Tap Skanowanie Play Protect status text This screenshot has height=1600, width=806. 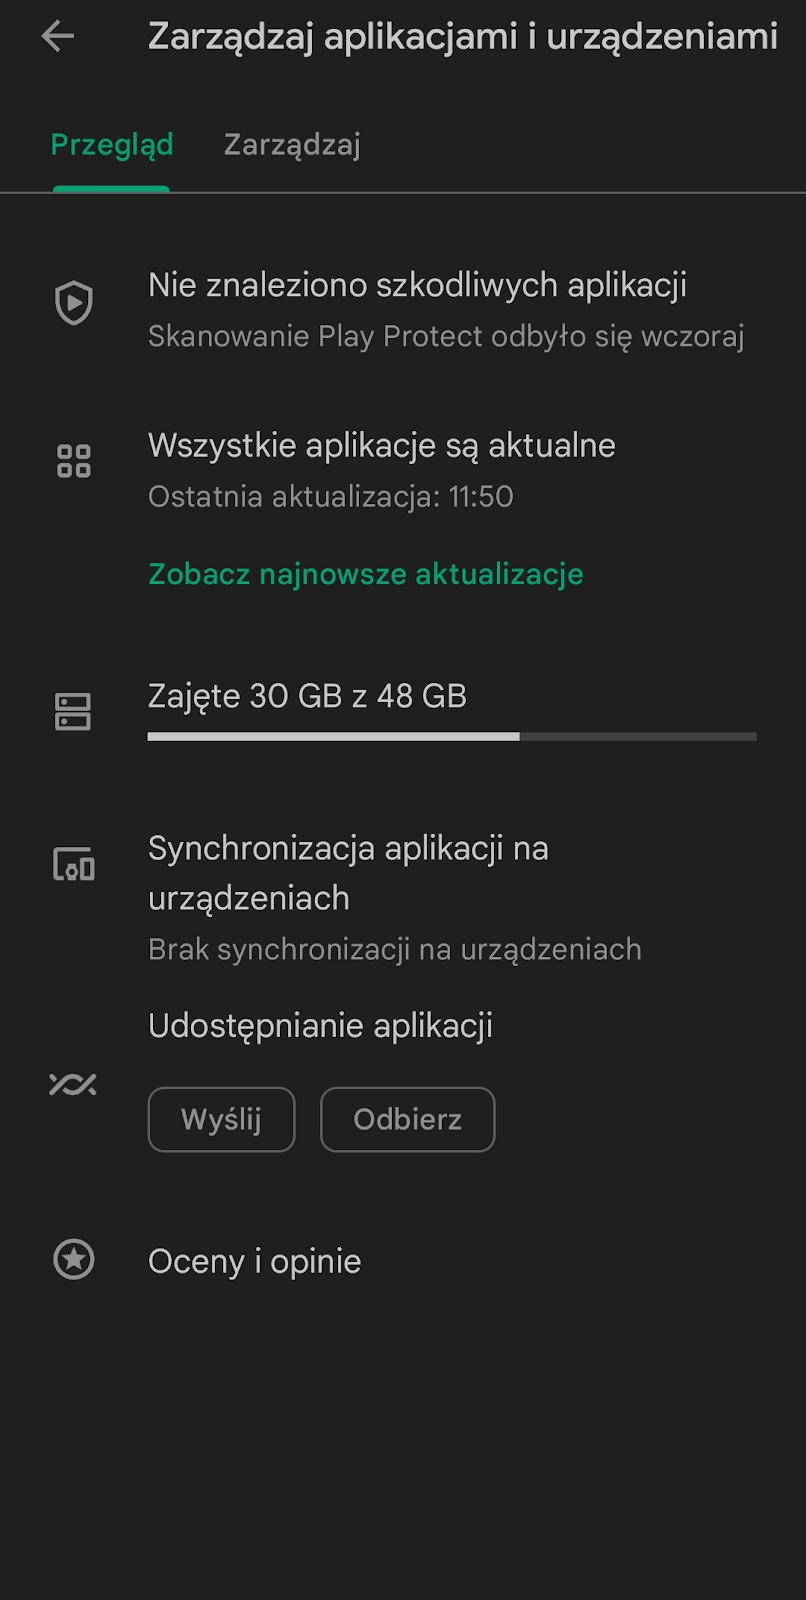coord(446,337)
